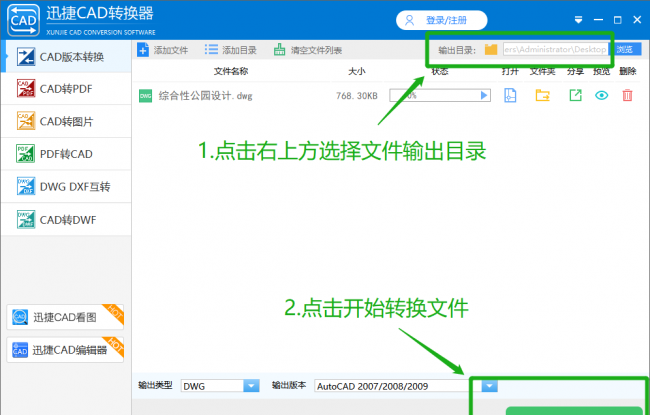Click the DWG file type icon in row

click(145, 96)
